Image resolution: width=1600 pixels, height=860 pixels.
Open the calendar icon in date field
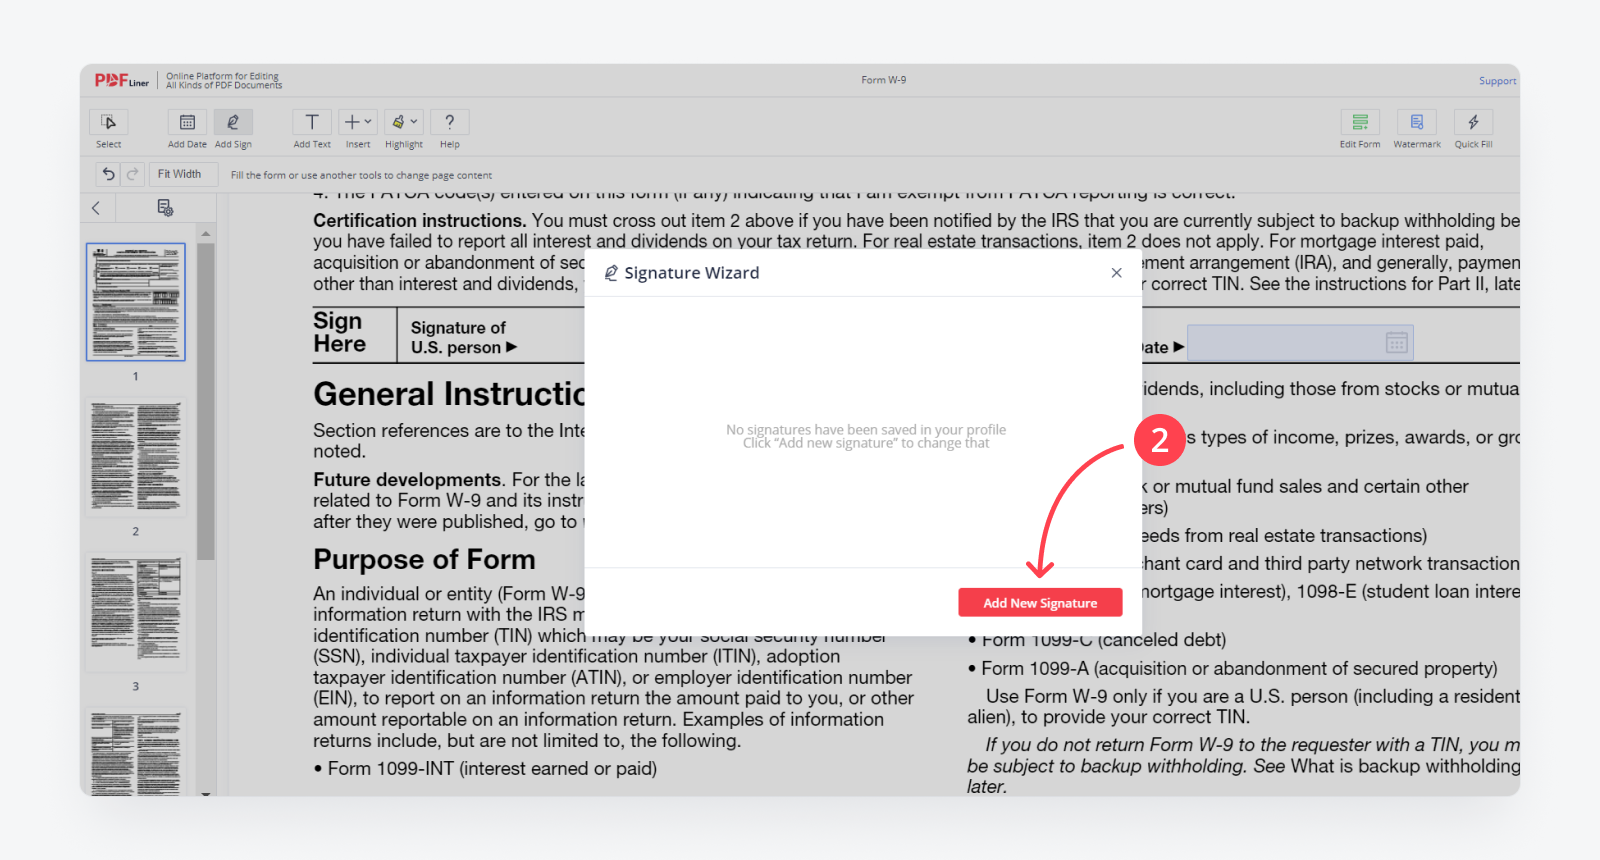coord(1397,343)
